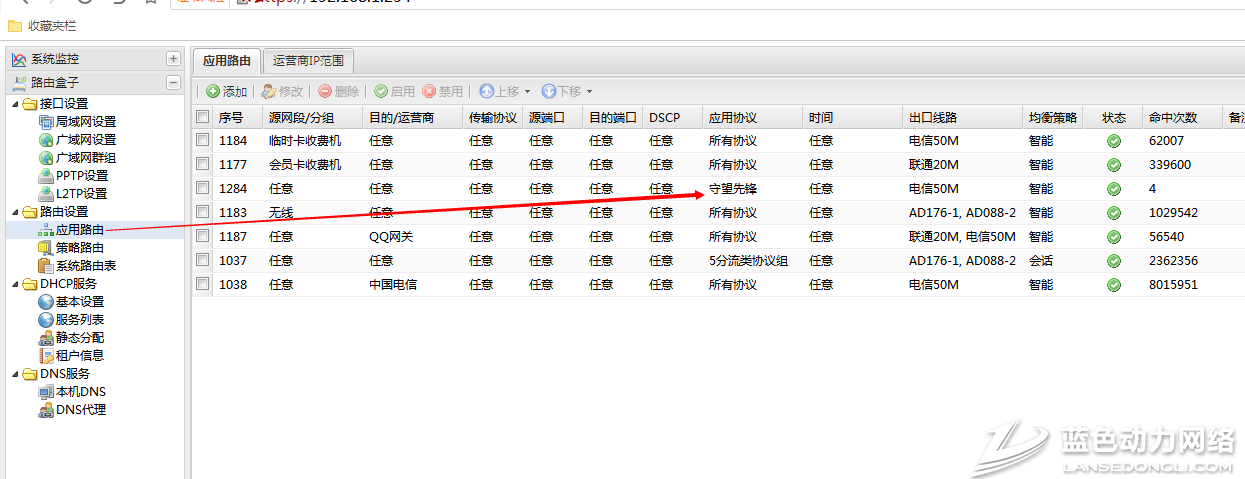Image resolution: width=1245 pixels, height=479 pixels.
Task: Collapse the 接口设置 tree folder
Action: [x=14, y=104]
